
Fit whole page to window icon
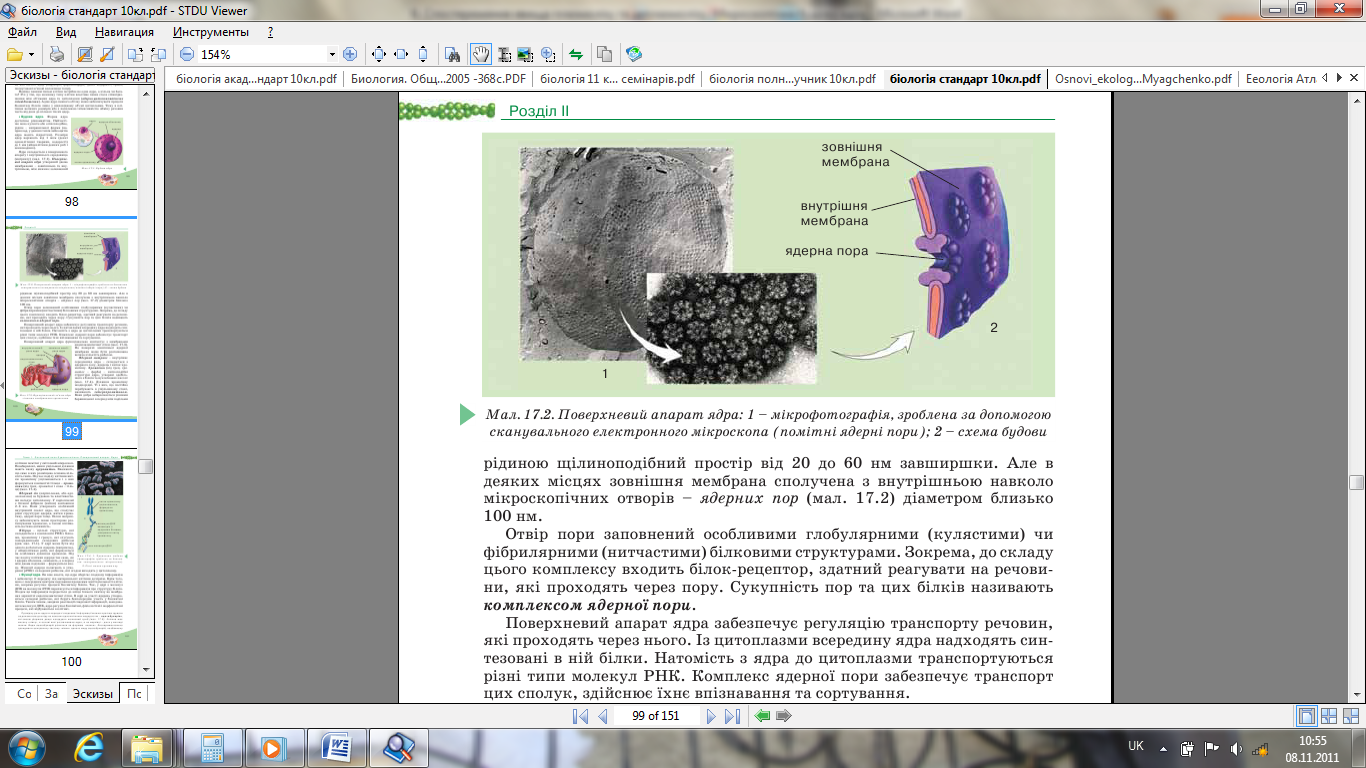379,54
